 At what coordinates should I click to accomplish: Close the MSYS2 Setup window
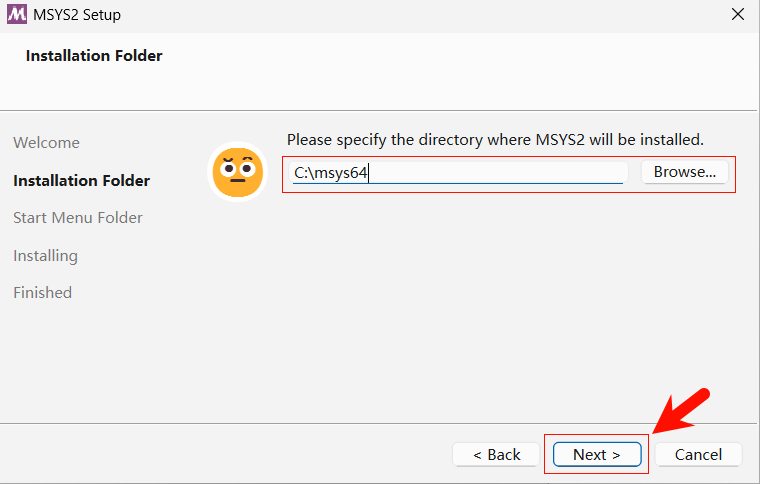click(737, 15)
